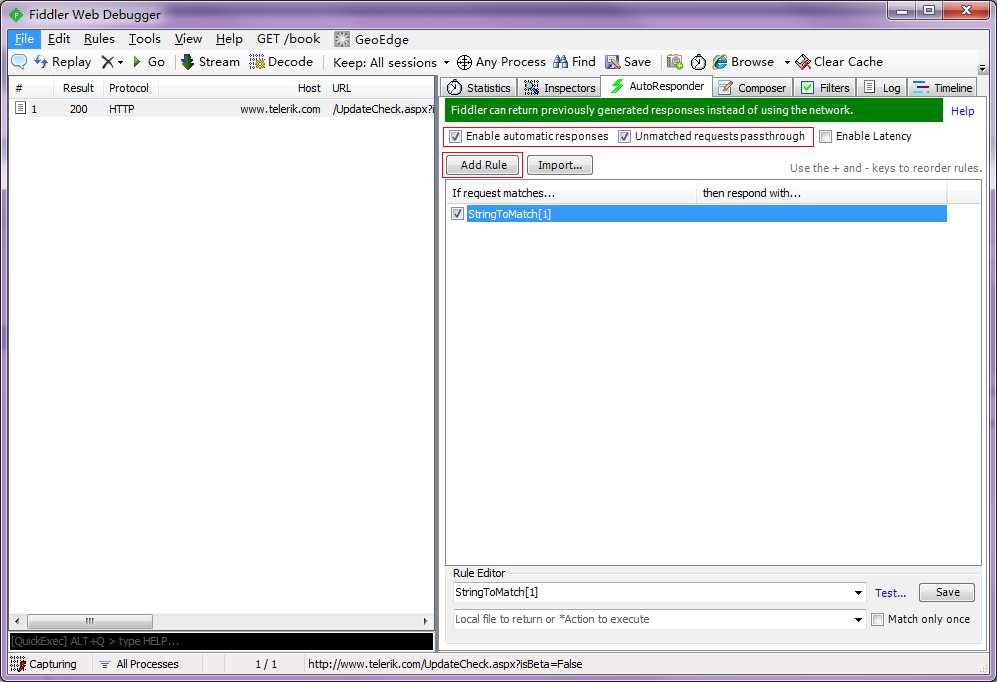Click the Test... link
The image size is (997, 682).
click(890, 593)
